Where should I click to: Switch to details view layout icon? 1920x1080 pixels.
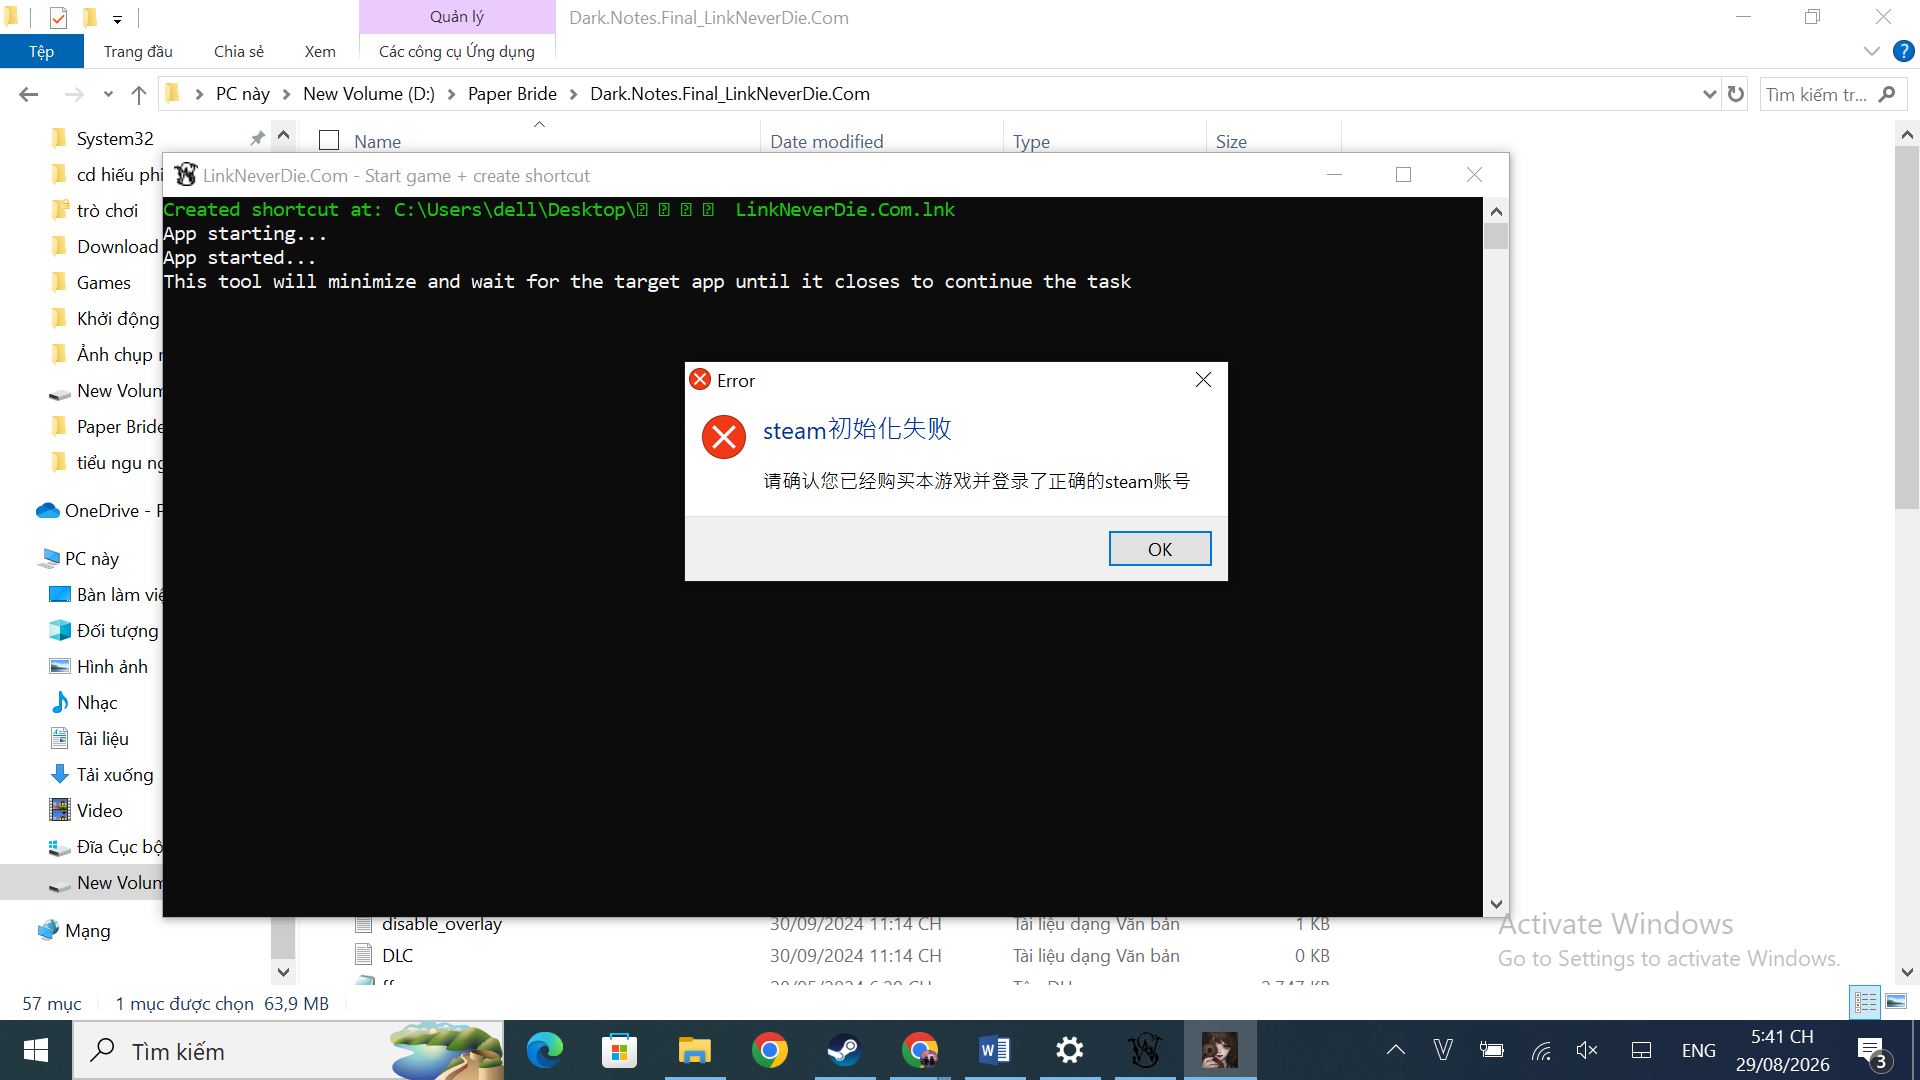coord(1865,1001)
